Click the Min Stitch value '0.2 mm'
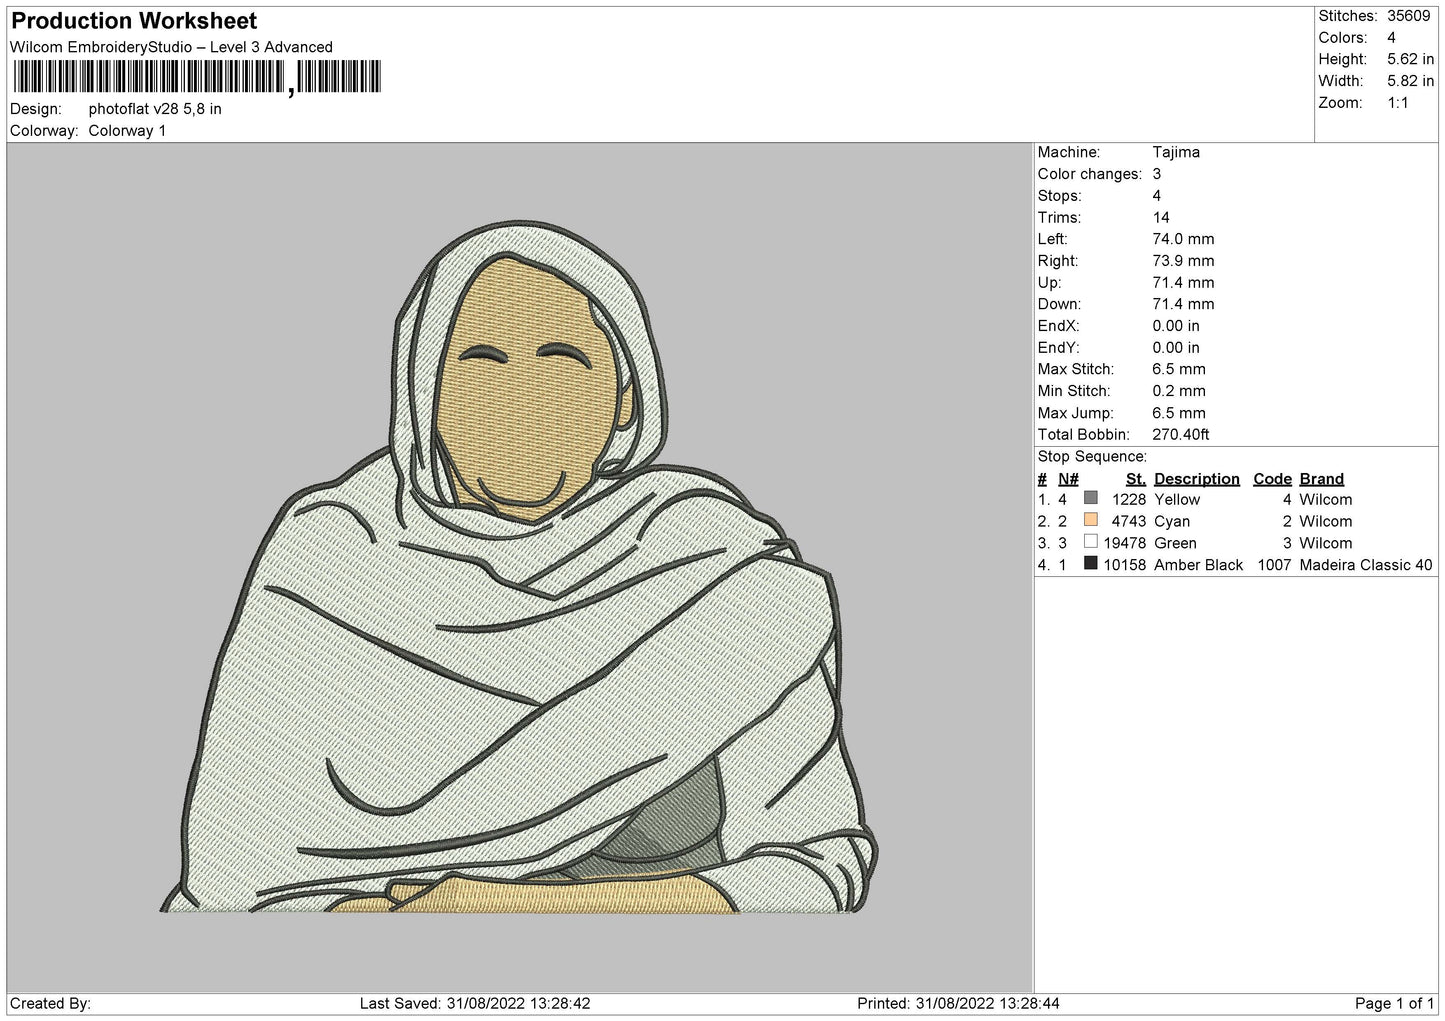This screenshot has width=1445, height=1021. (x=1179, y=391)
